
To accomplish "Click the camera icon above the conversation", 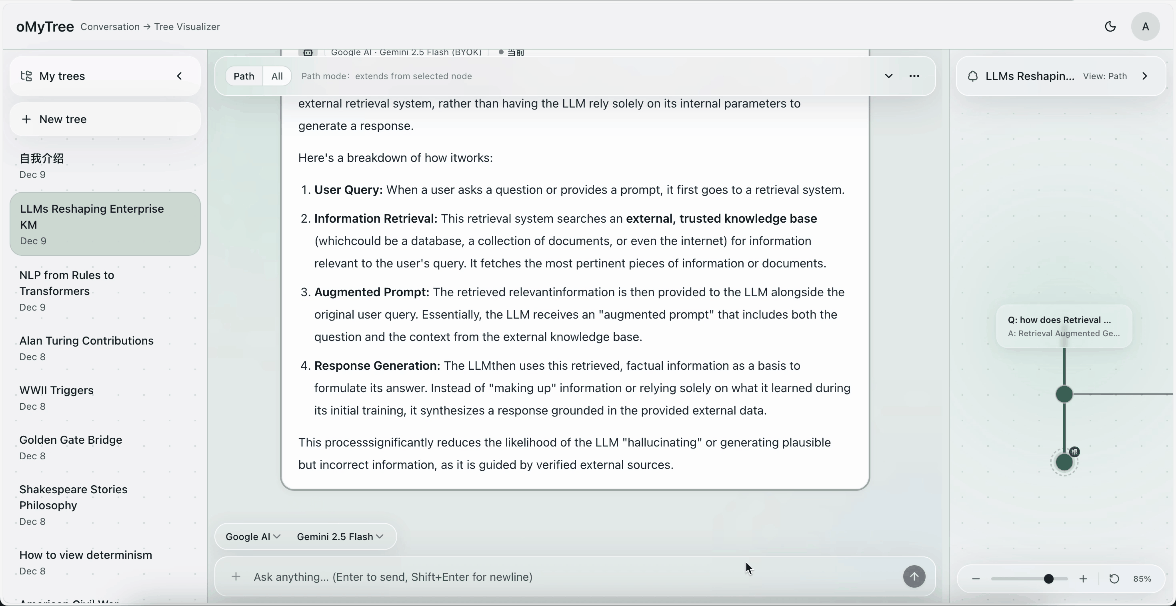I will 308,50.
